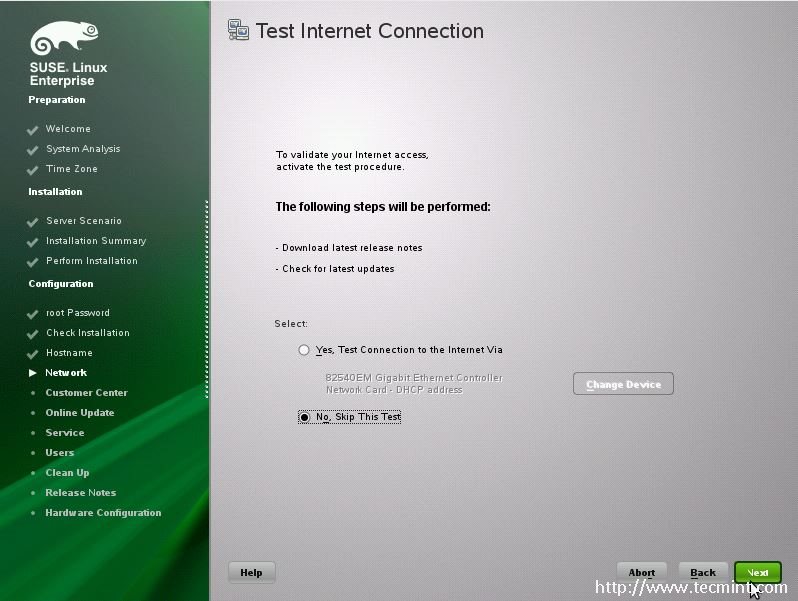Click the checkmark next to root Password
Image resolution: width=798 pixels, height=601 pixels.
pos(33,314)
